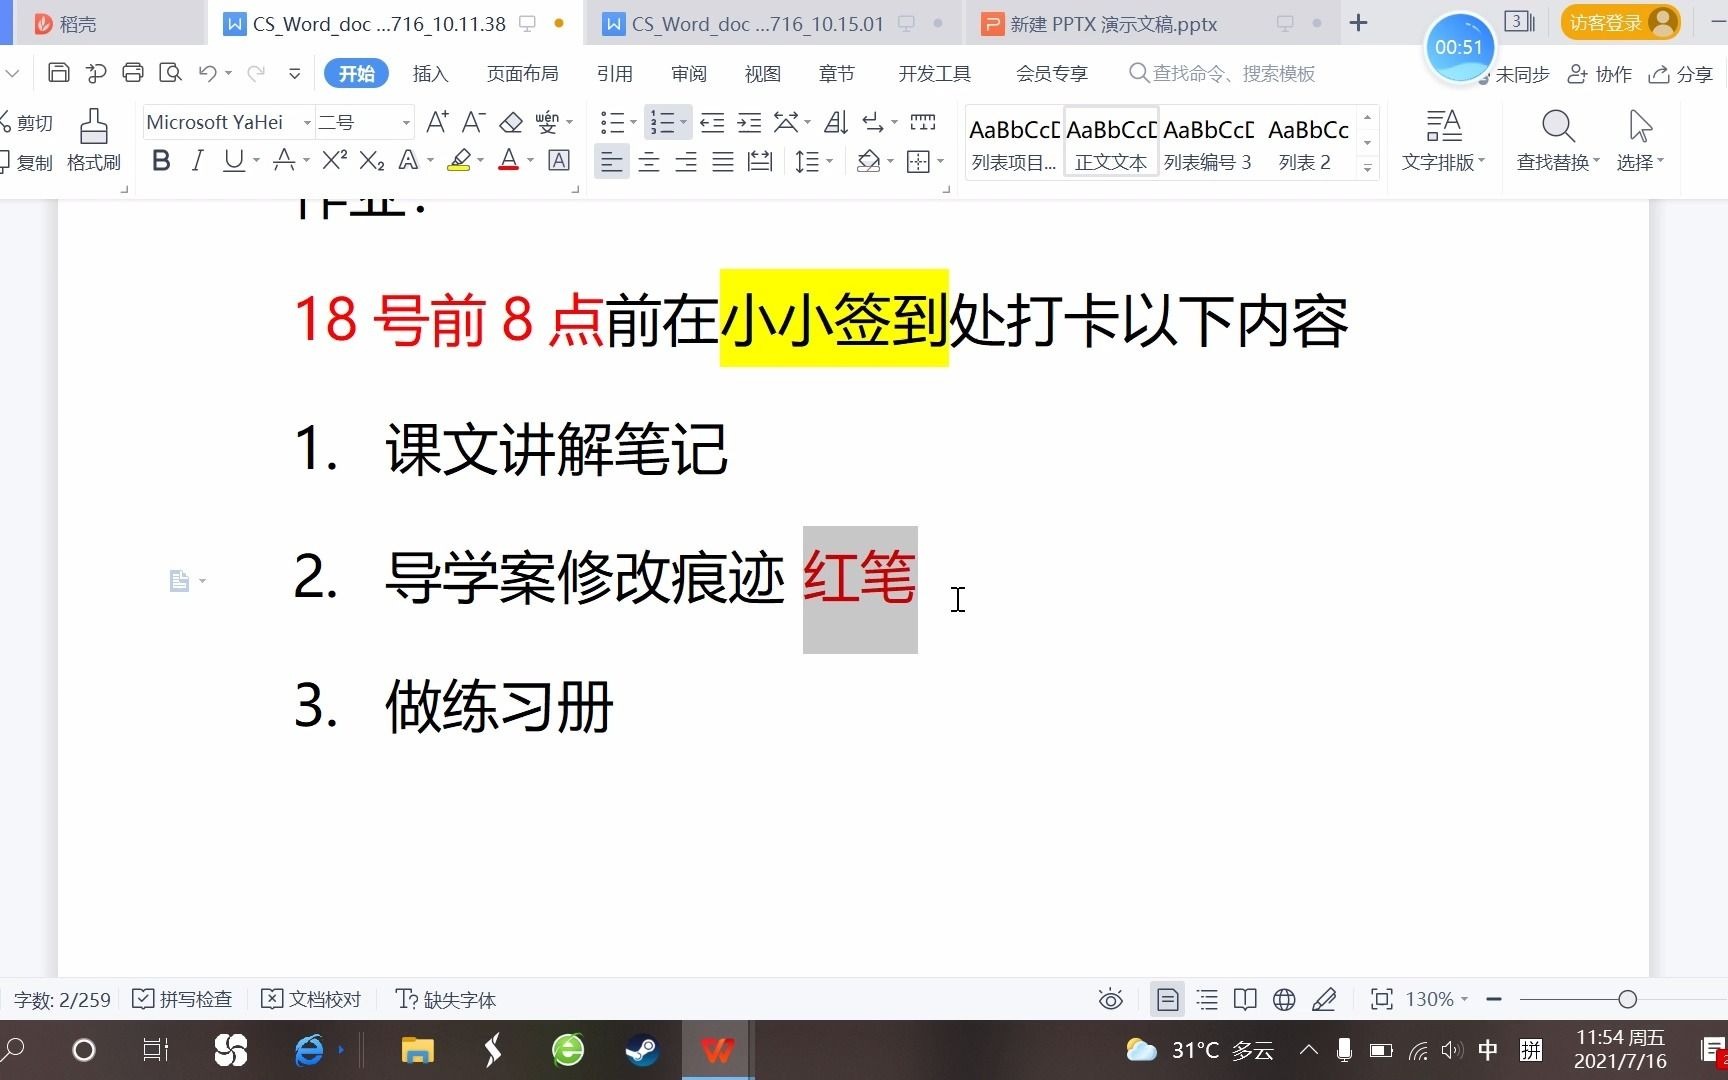Click fit-to-page zoom icon

click(1381, 999)
